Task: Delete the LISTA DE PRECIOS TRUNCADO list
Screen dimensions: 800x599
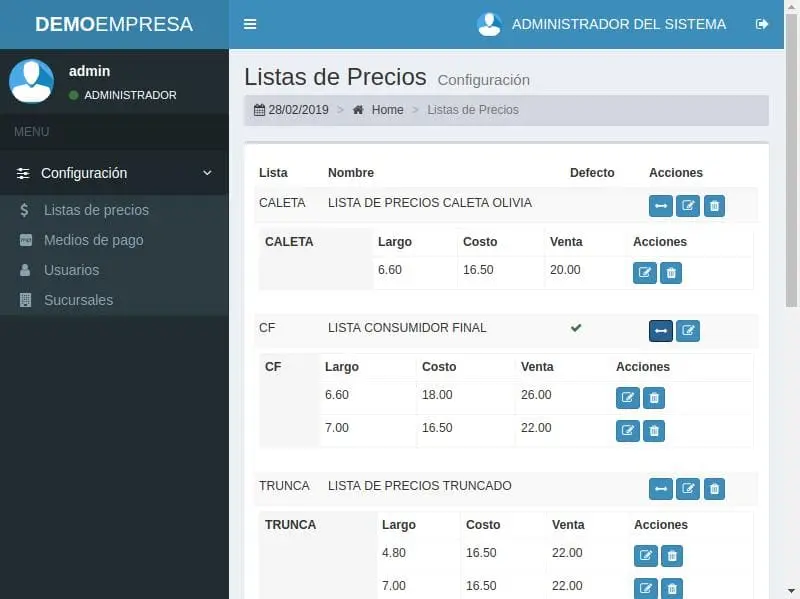Action: point(714,489)
